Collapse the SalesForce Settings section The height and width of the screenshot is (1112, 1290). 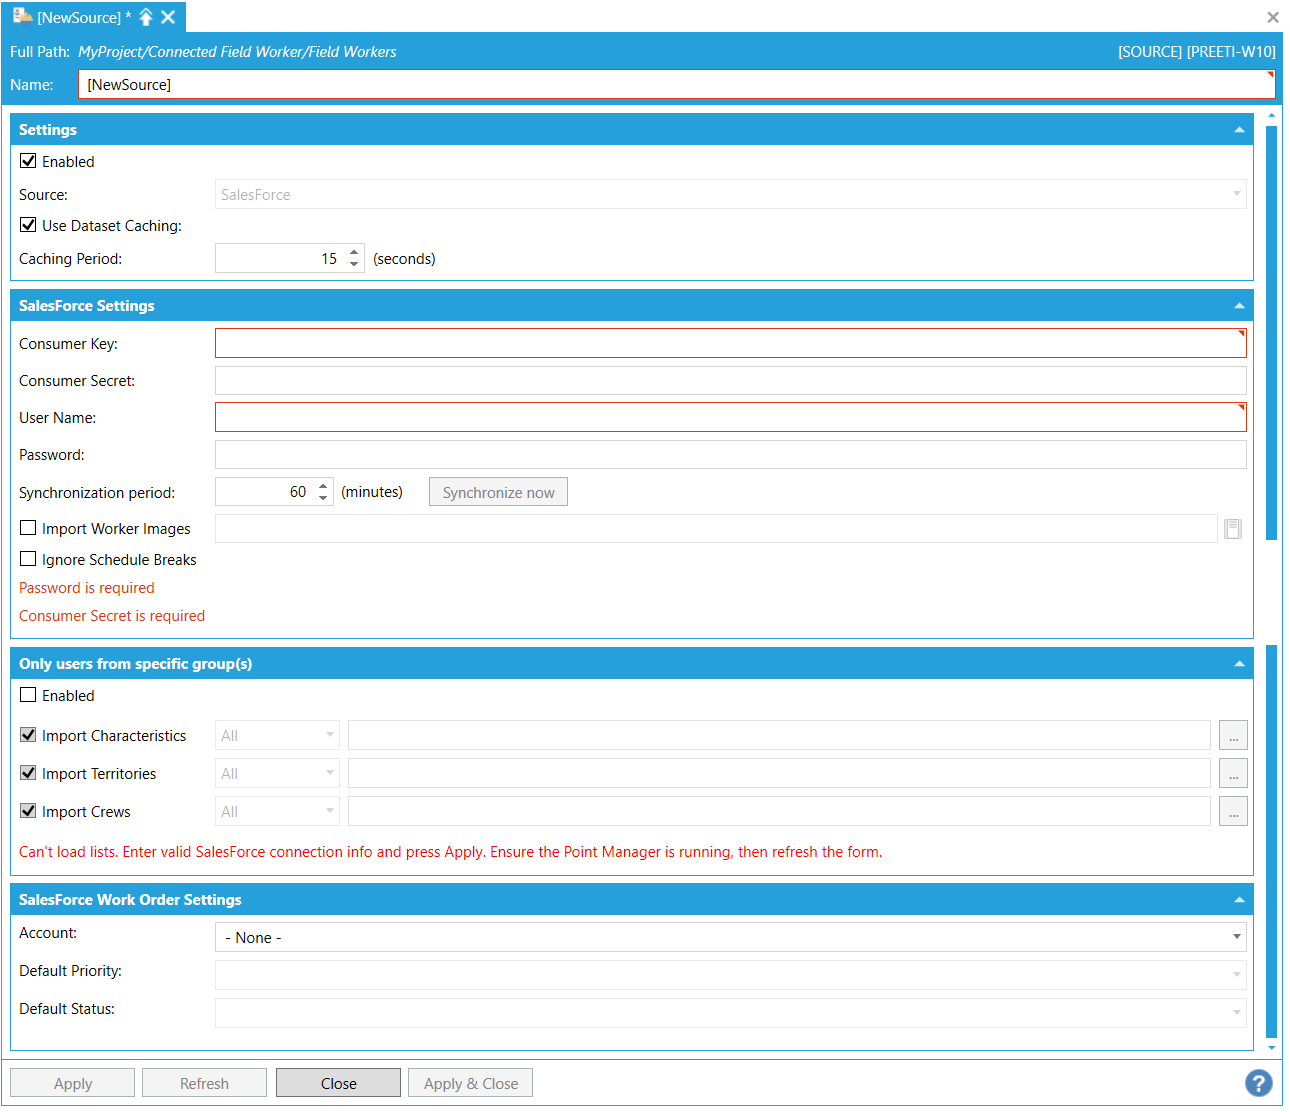pos(1239,306)
